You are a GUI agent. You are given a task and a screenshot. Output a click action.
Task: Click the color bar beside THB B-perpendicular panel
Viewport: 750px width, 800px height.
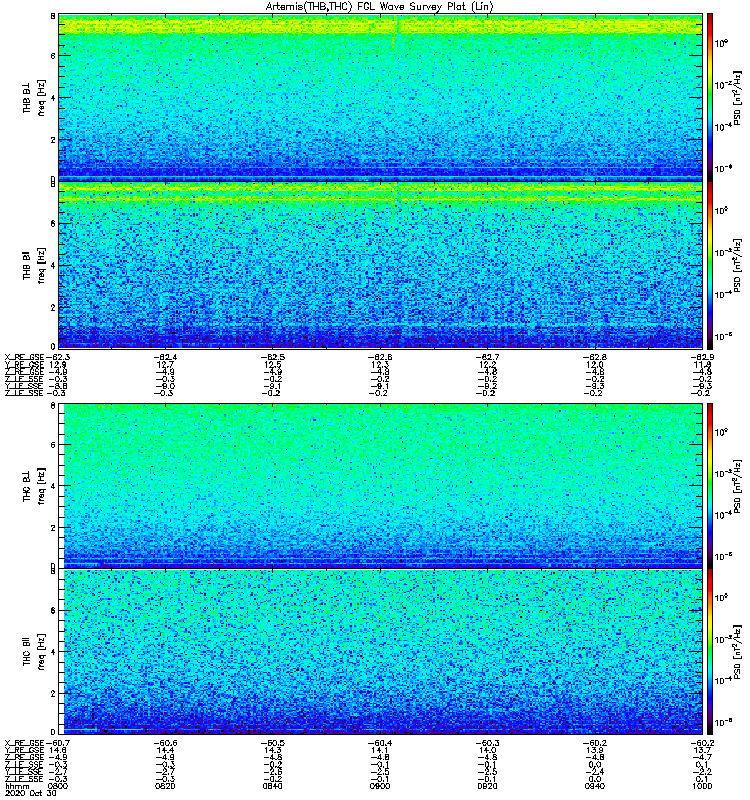[710, 97]
